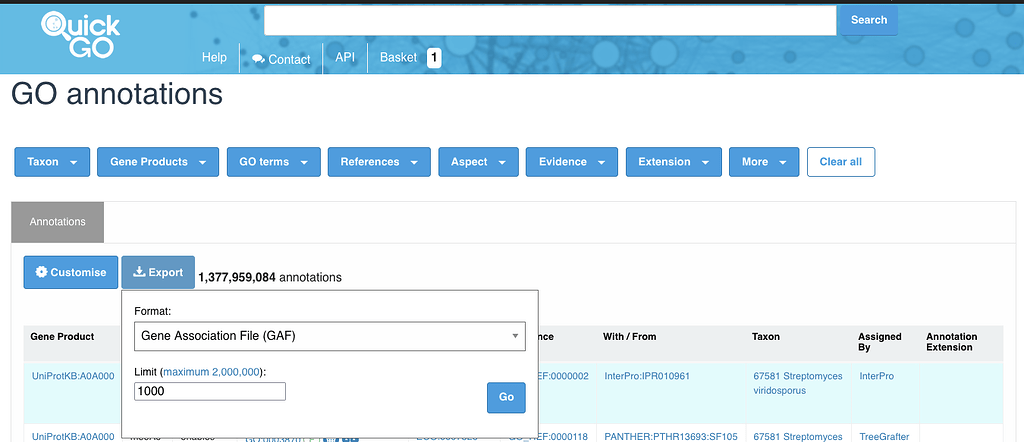Expand the More filter dropdown
1024x442 pixels.
pos(764,162)
